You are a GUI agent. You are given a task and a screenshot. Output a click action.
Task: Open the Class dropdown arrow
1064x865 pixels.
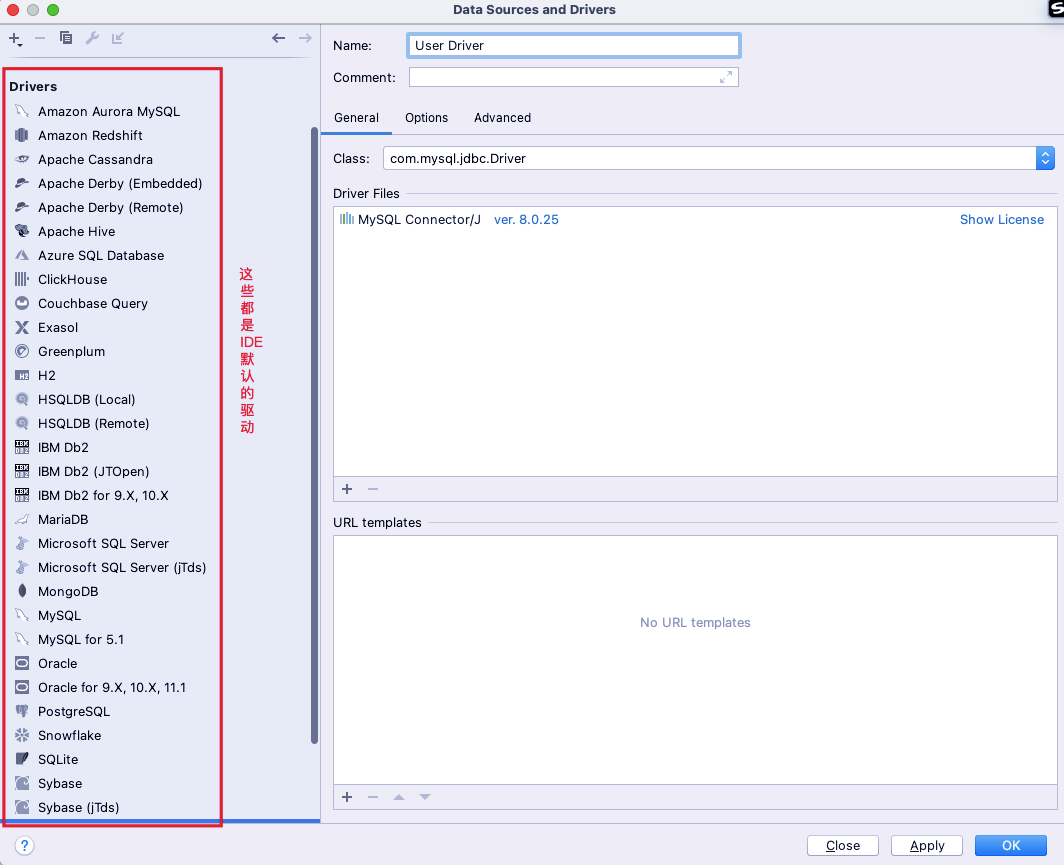[1045, 158]
